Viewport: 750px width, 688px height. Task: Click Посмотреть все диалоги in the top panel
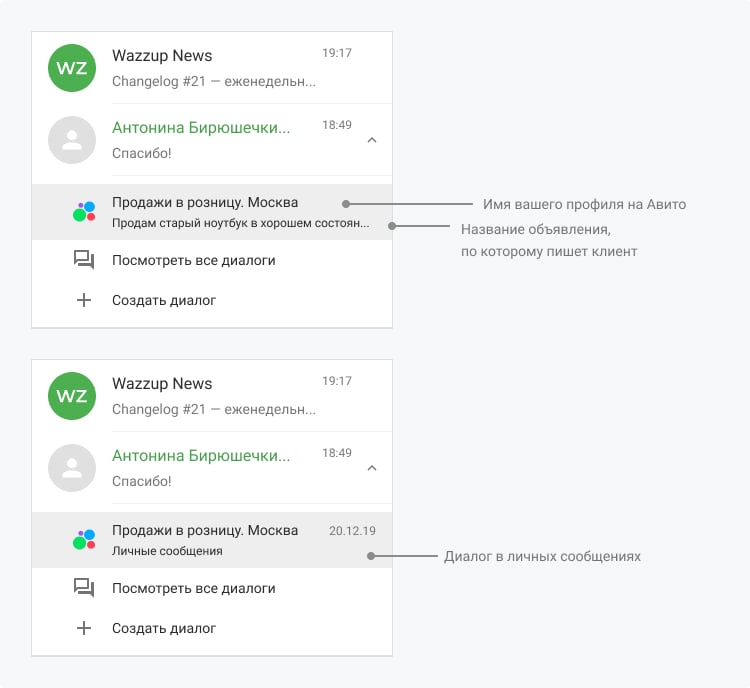[193, 260]
